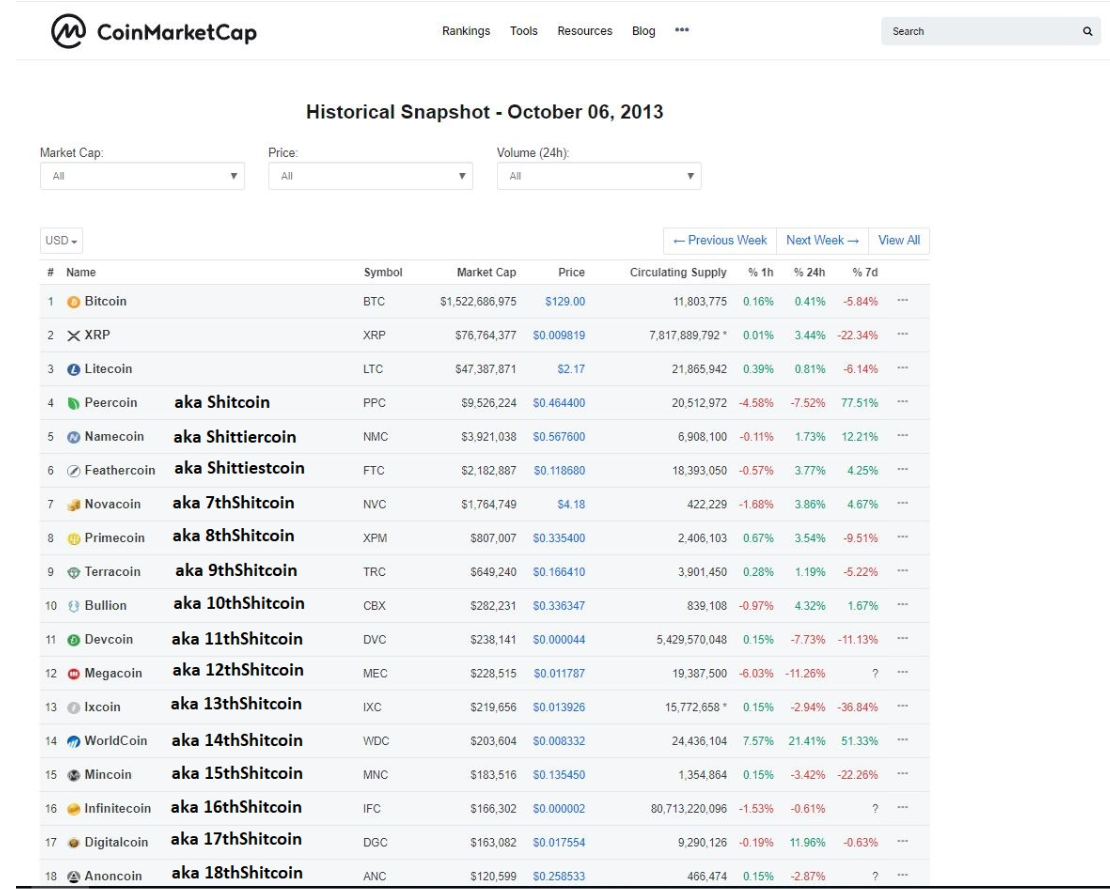This screenshot has height=889, width=1110.
Task: Open more options for Peercoin row
Action: [x=903, y=401]
